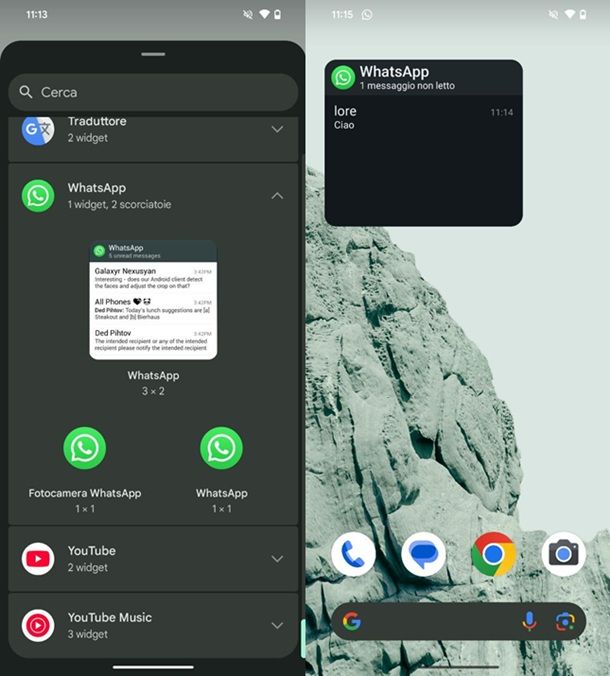Screen dimensions: 610x676
Task: Collapse the WhatsApp widget group
Action: point(277,196)
